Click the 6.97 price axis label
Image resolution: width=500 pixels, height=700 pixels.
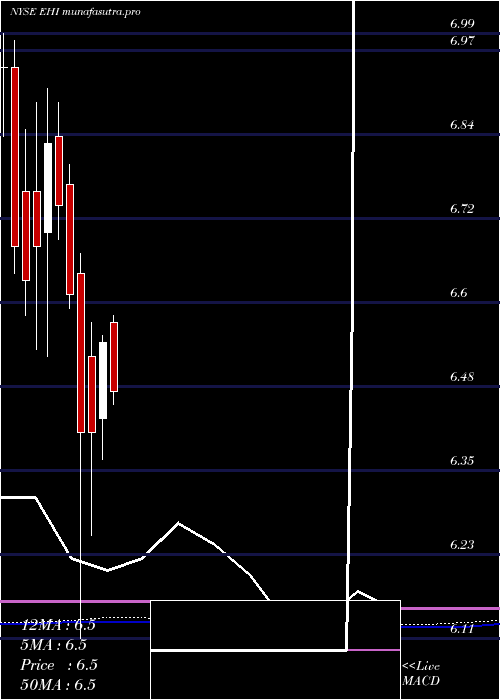point(462,41)
